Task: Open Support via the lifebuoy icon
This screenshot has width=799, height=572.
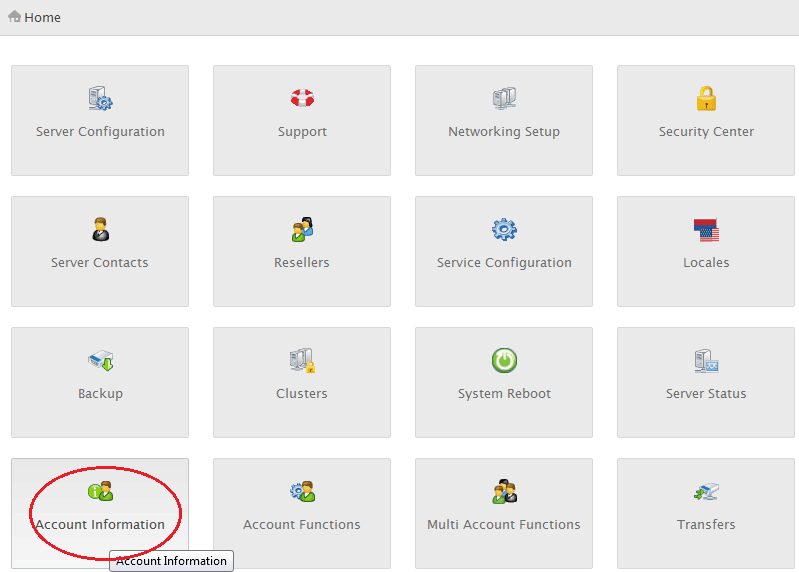Action: click(x=302, y=98)
